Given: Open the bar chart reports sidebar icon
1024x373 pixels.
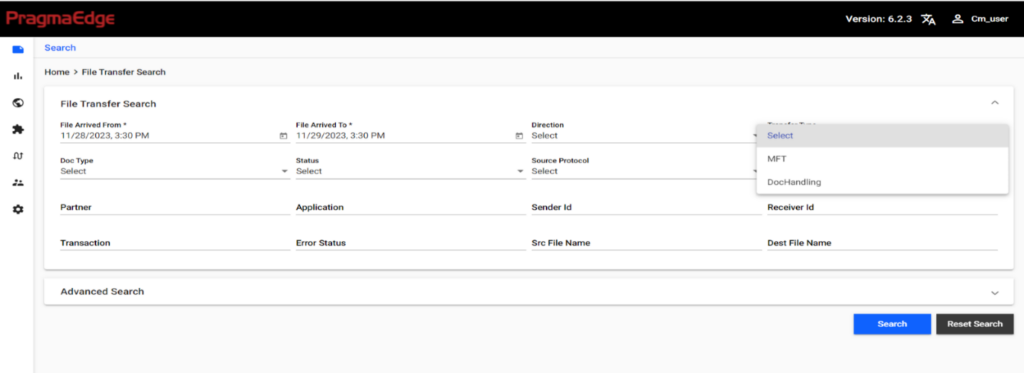Looking at the screenshot, I should click(18, 76).
